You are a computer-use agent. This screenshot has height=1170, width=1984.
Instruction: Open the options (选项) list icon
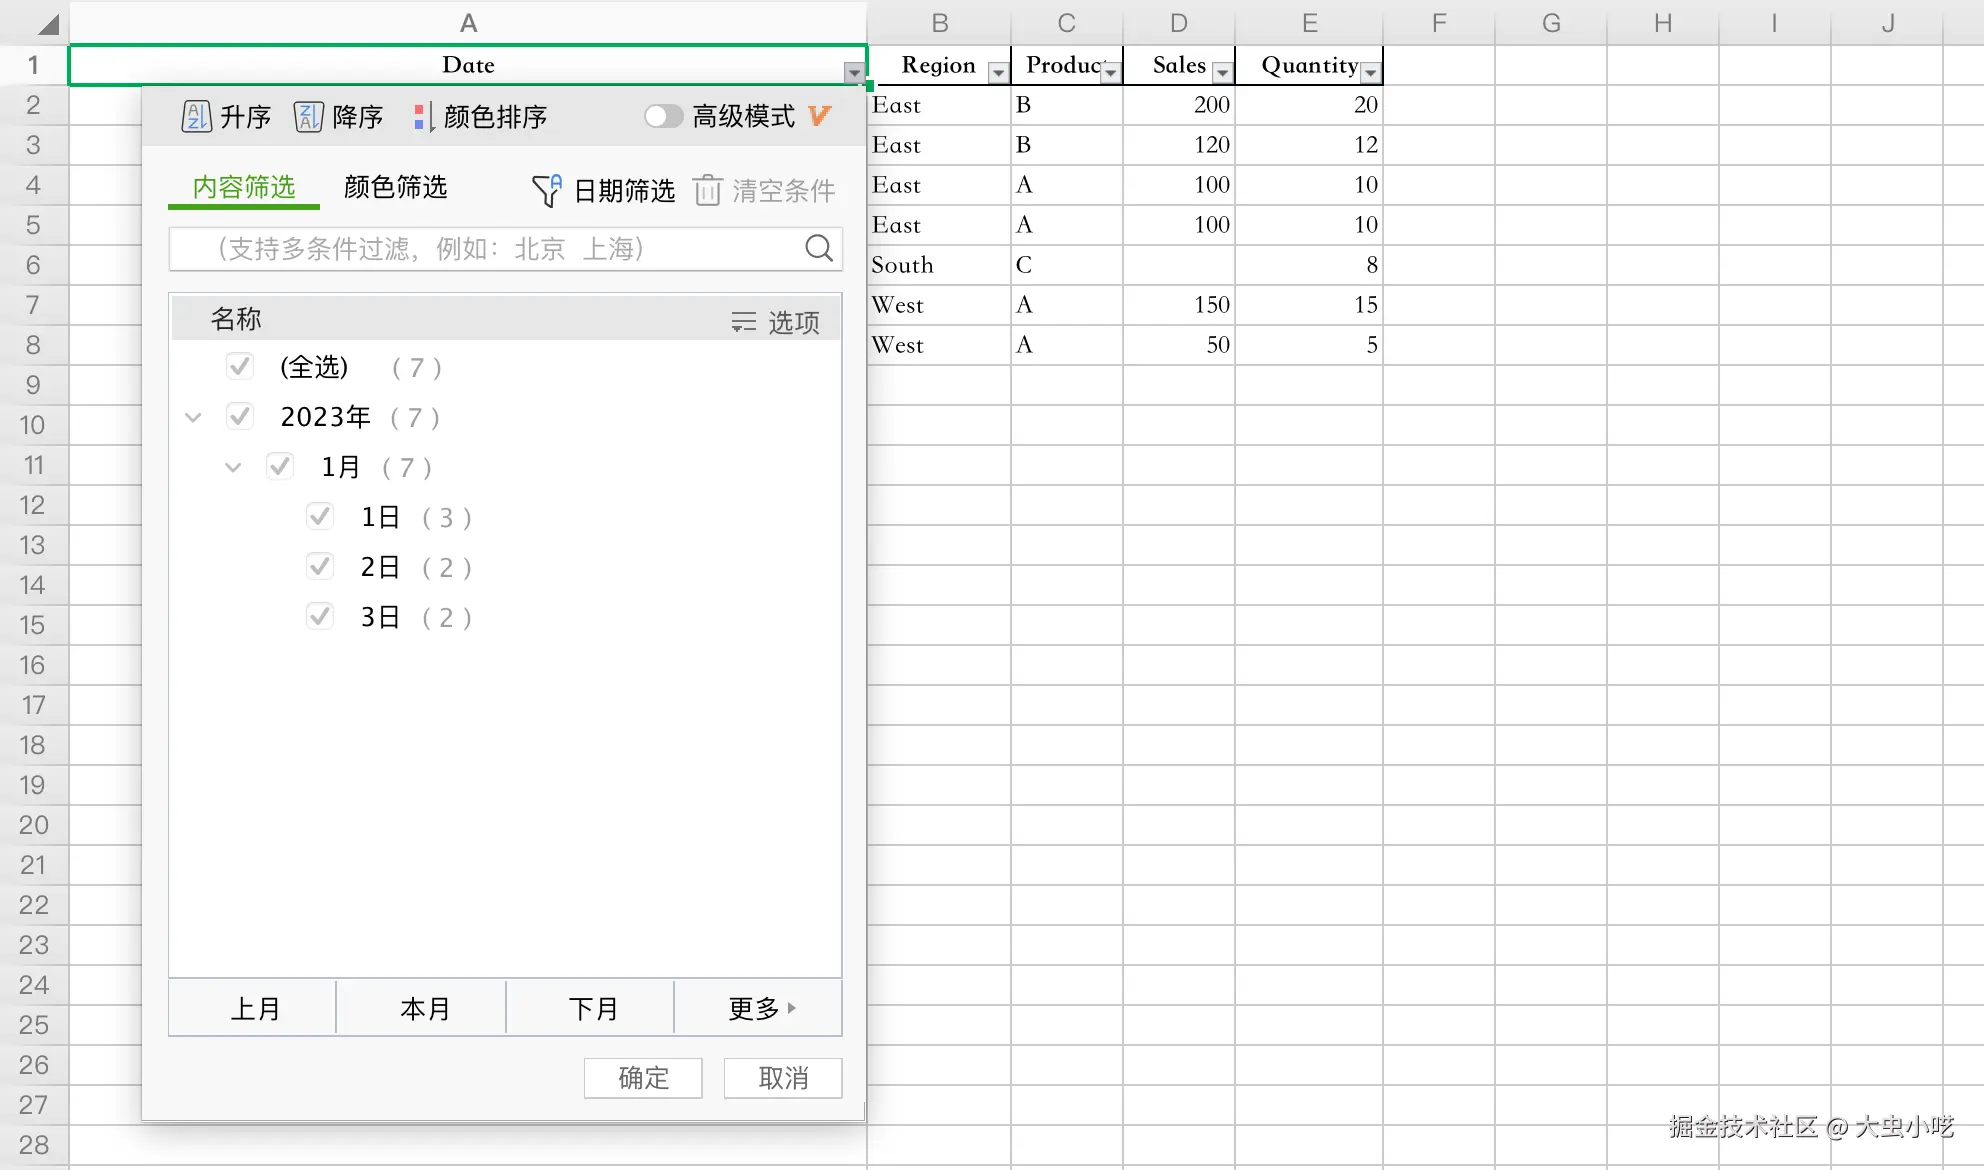[743, 321]
